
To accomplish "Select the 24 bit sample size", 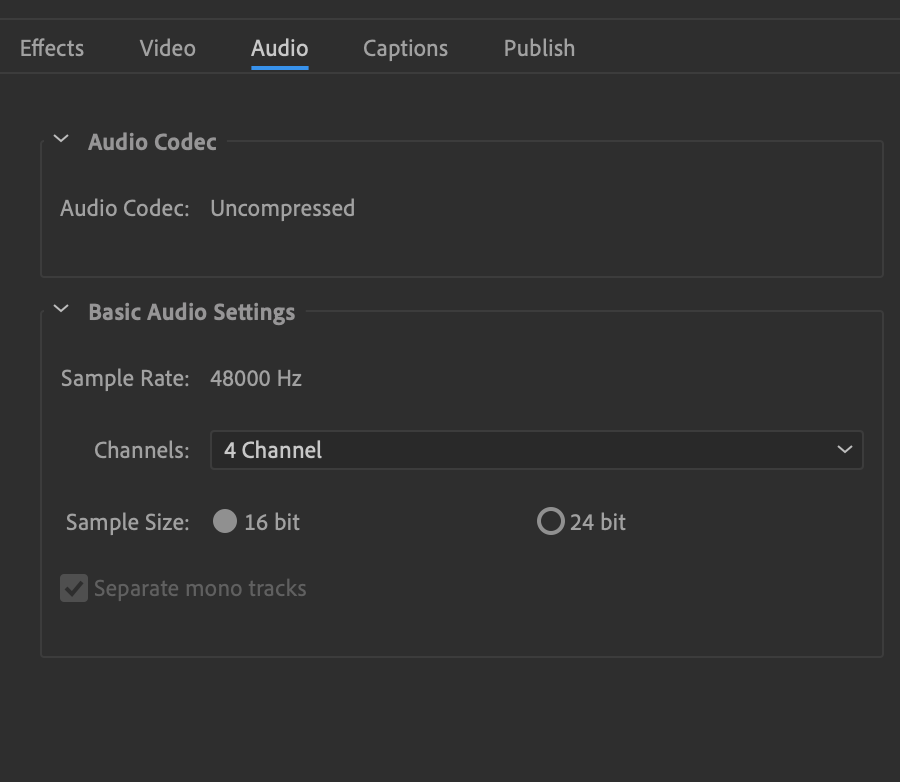I will click(550, 521).
